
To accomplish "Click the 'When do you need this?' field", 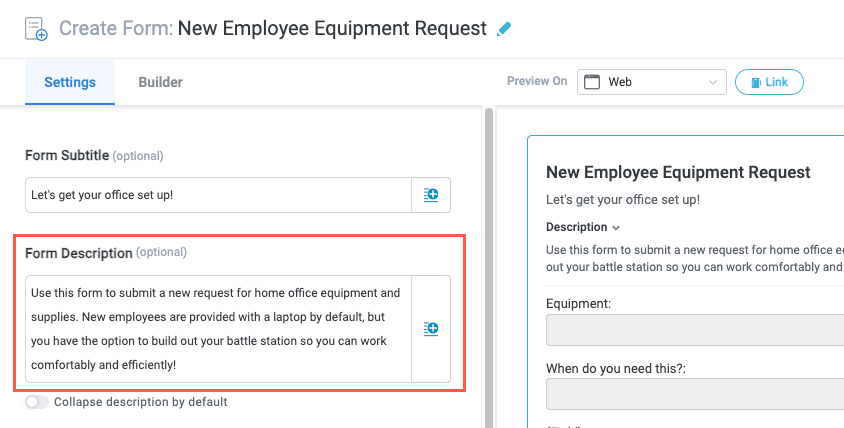I will pyautogui.click(x=695, y=394).
